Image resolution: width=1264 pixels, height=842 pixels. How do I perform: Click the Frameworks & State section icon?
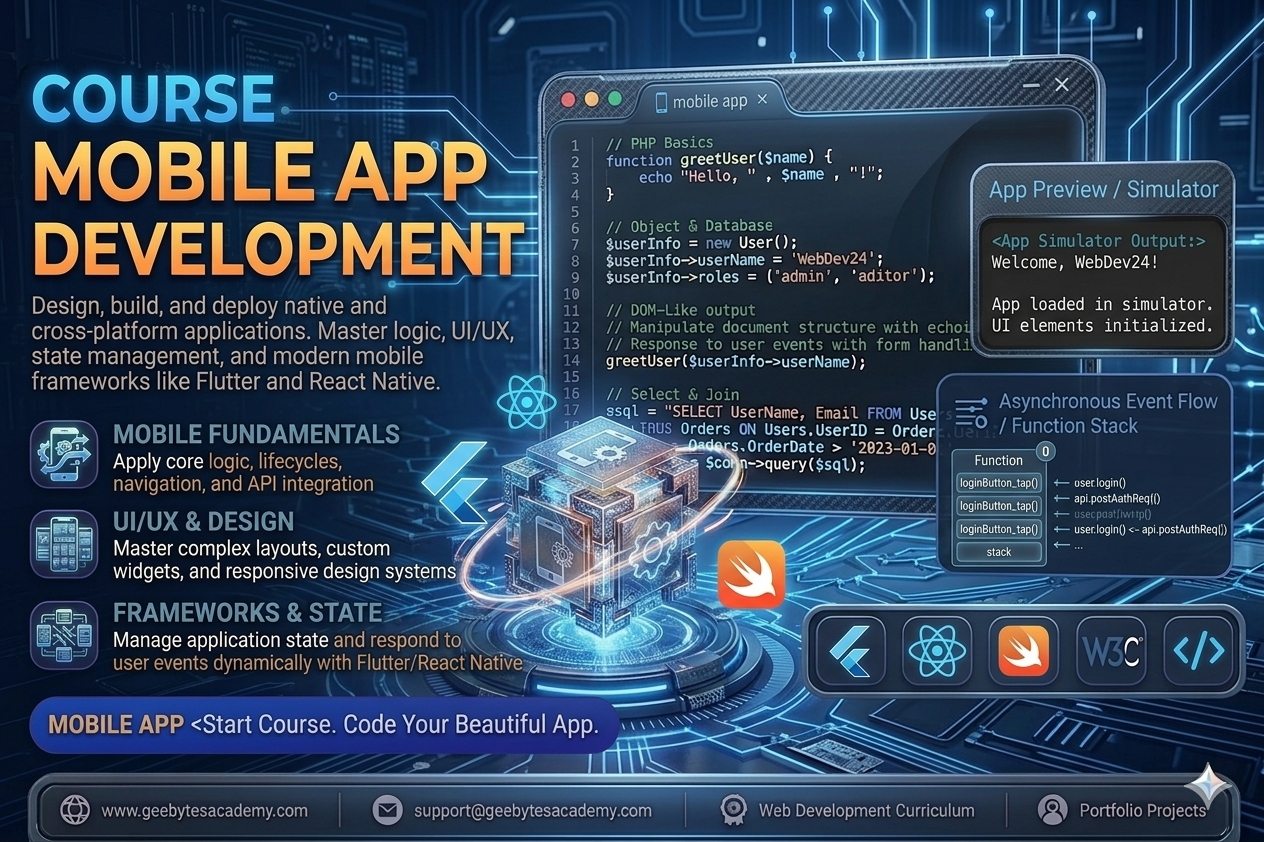click(64, 635)
